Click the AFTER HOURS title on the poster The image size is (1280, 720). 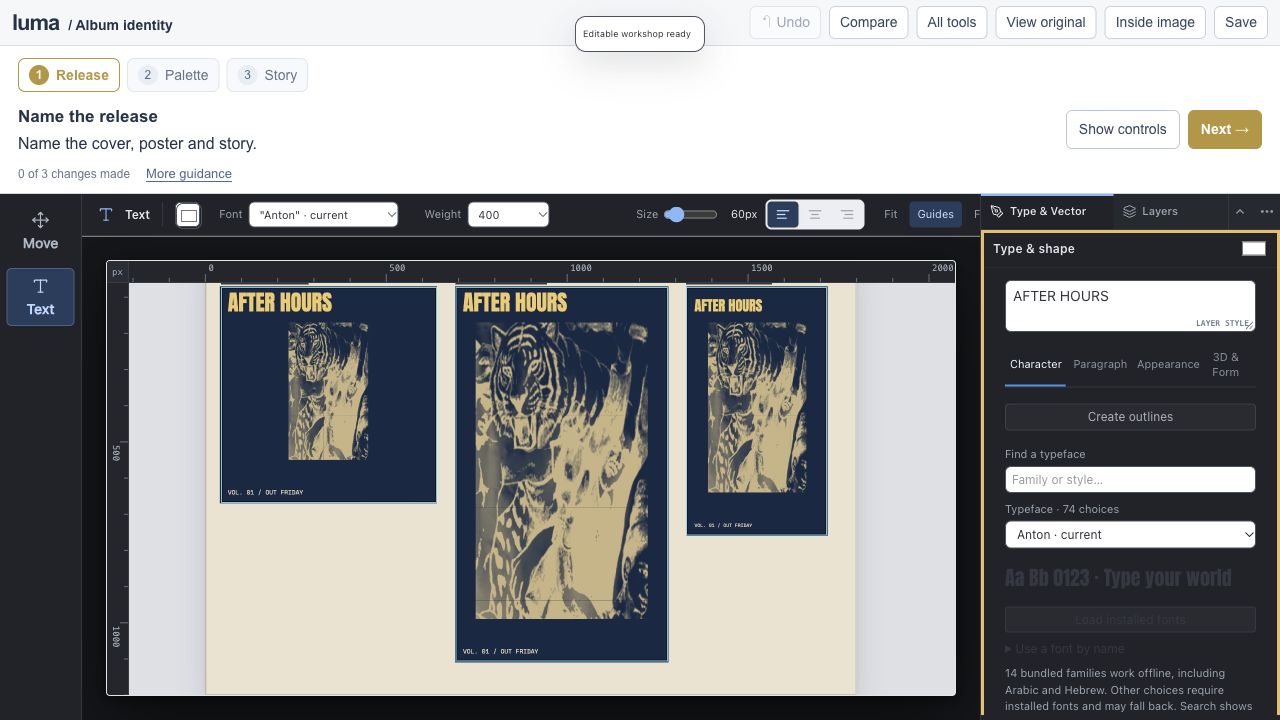click(515, 302)
